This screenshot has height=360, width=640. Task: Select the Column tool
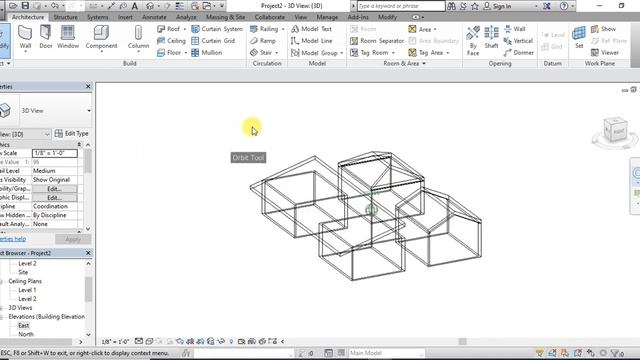click(x=138, y=38)
